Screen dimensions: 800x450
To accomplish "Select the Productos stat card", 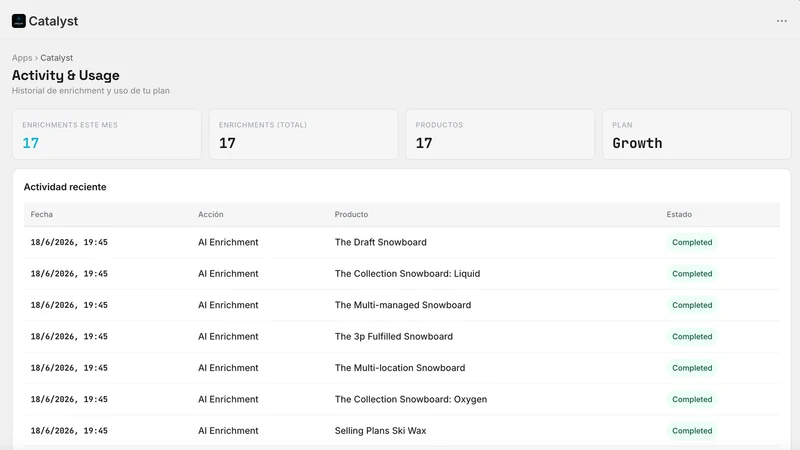I will point(500,134).
